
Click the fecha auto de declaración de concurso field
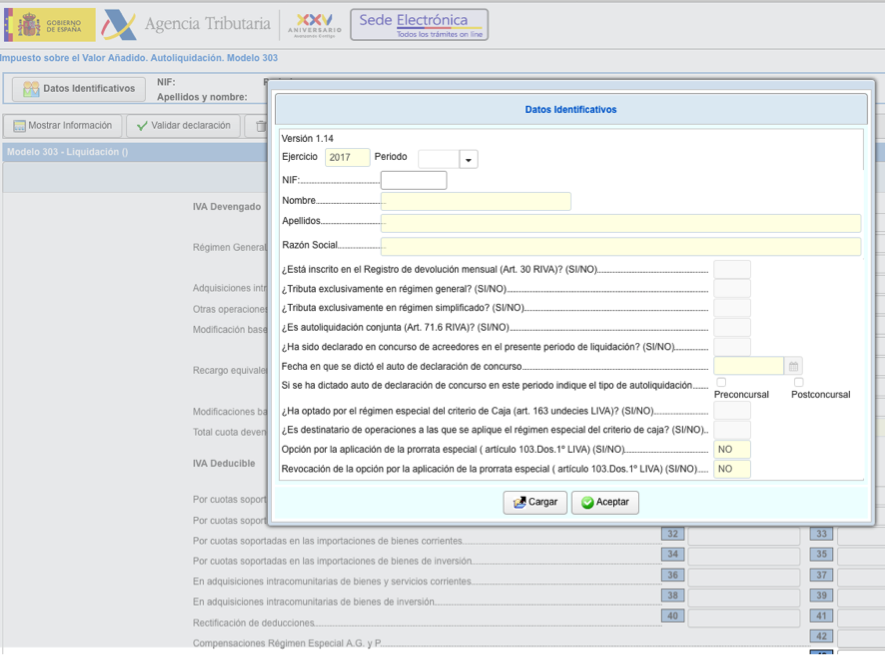[748, 366]
